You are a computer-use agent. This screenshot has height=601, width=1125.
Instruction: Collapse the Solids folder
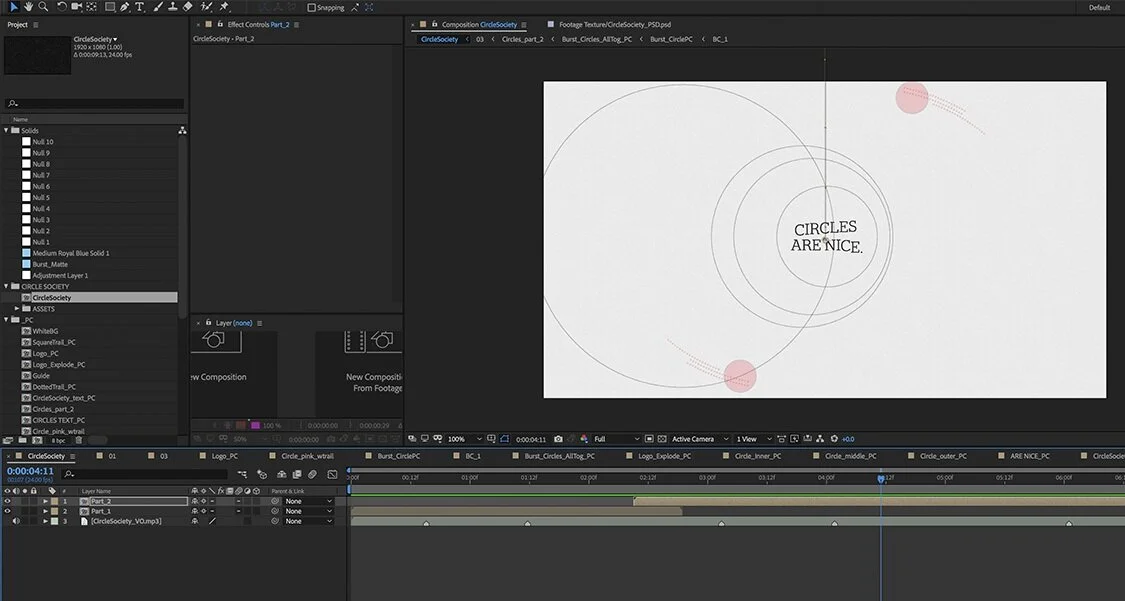click(x=6, y=131)
